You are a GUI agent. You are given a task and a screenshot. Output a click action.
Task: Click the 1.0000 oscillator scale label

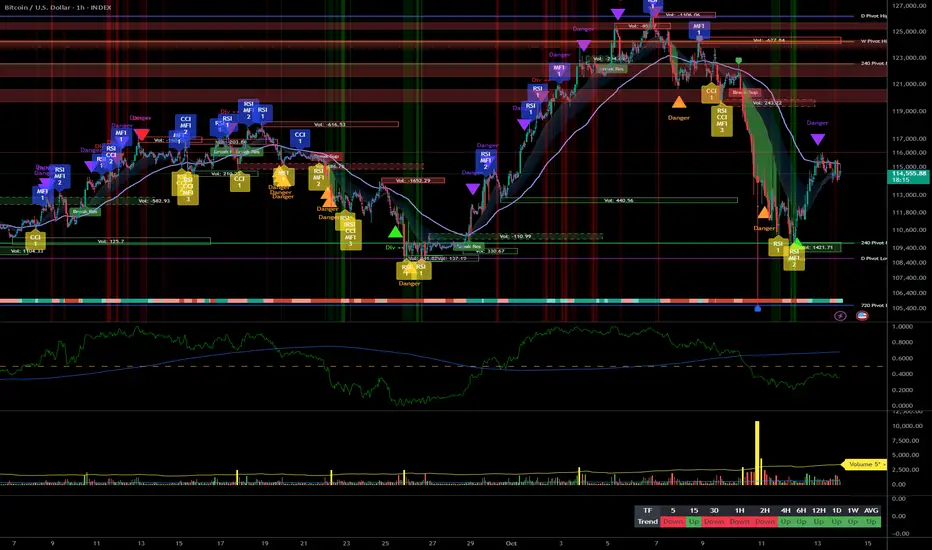tap(902, 326)
